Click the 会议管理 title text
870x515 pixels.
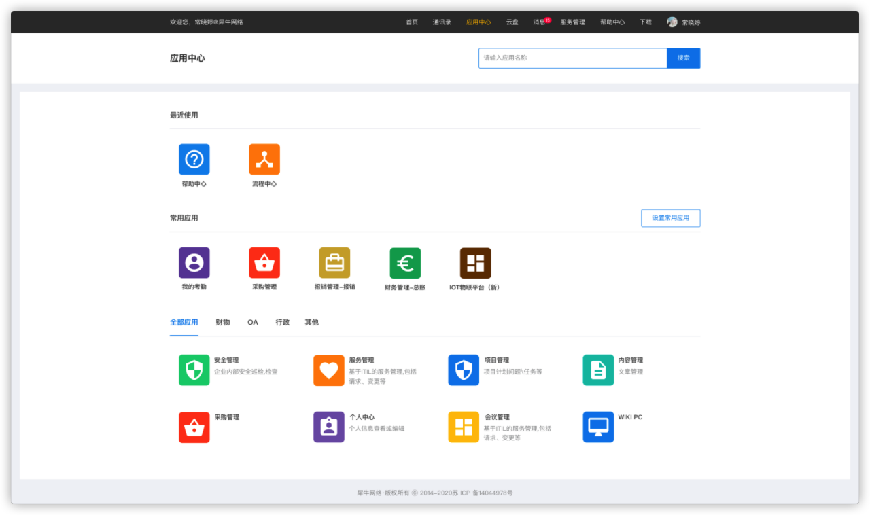coord(497,417)
